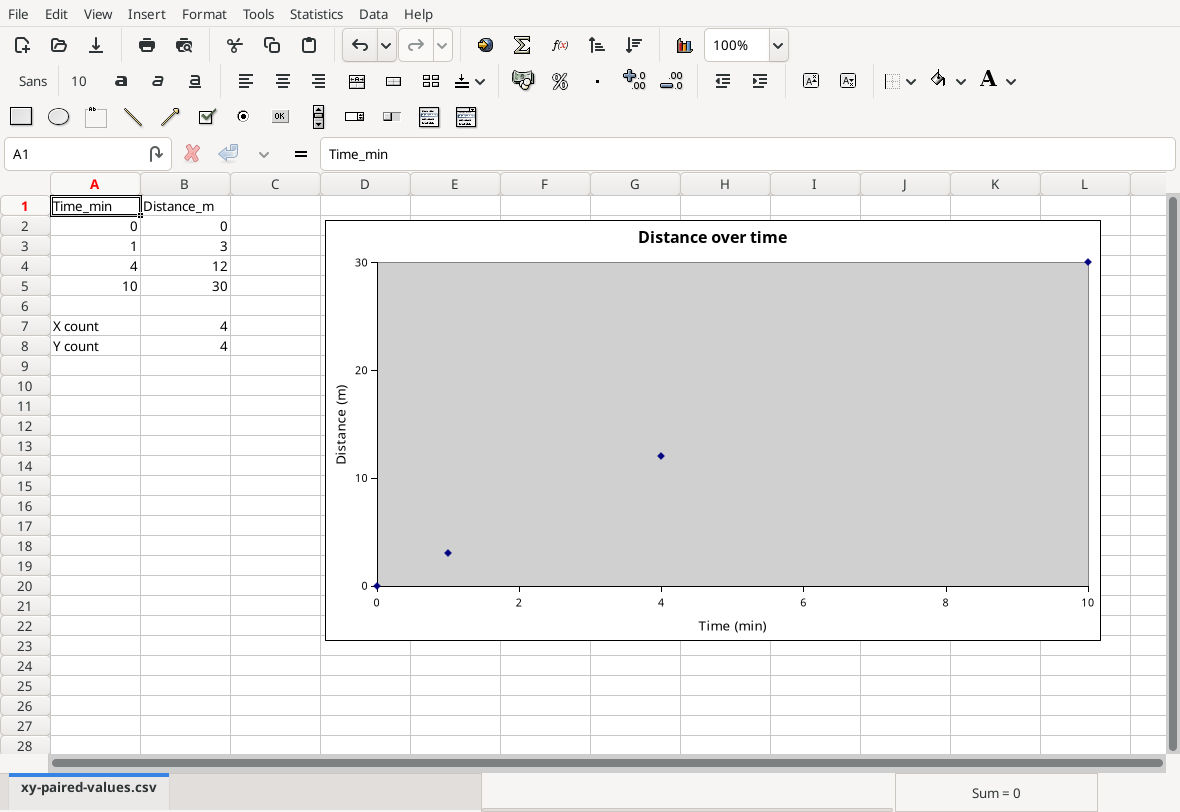Start a formula with equals button

pos(300,154)
